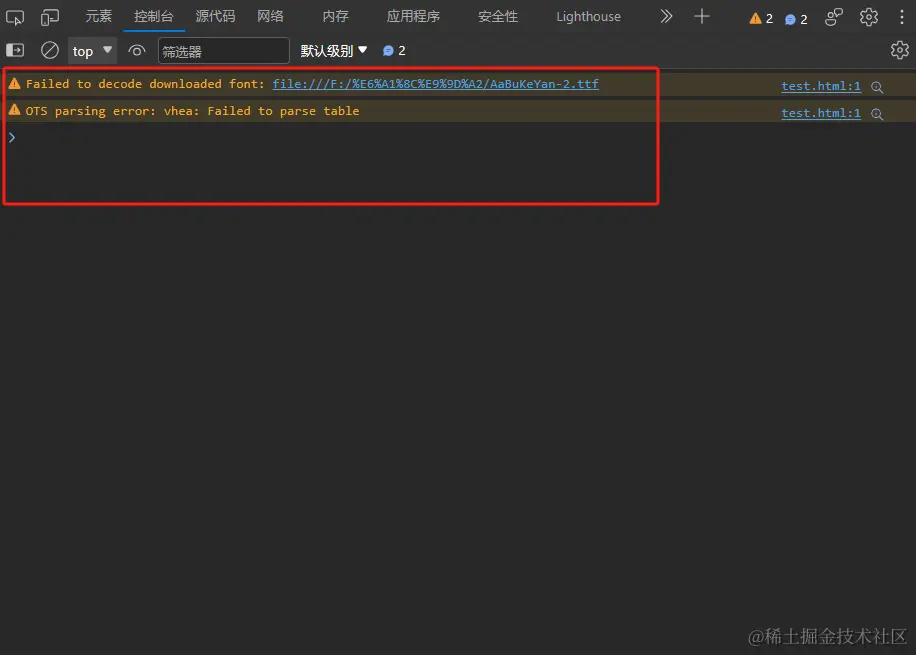Open DevTools settings gear in top bar
The width and height of the screenshot is (916, 655).
coord(869,17)
